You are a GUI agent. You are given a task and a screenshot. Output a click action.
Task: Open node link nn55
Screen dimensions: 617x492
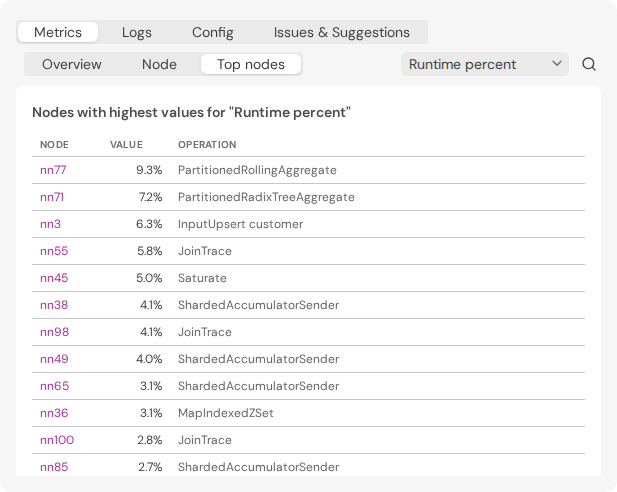(54, 251)
